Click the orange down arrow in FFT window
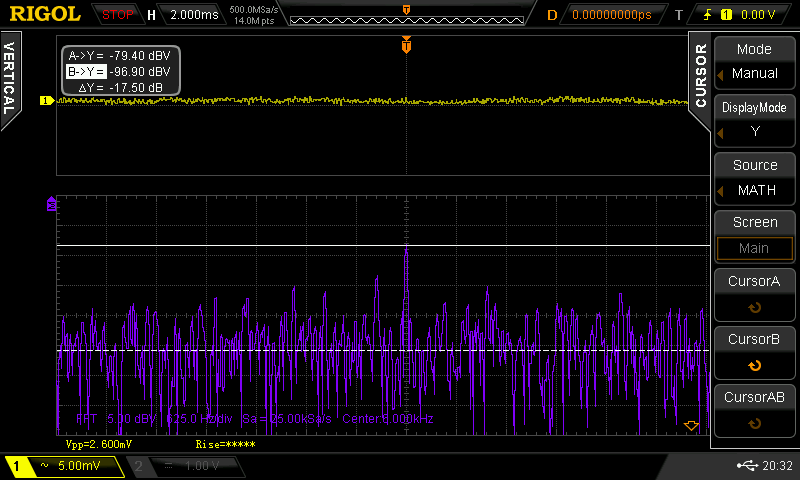The height and width of the screenshot is (480, 800). pos(691,425)
